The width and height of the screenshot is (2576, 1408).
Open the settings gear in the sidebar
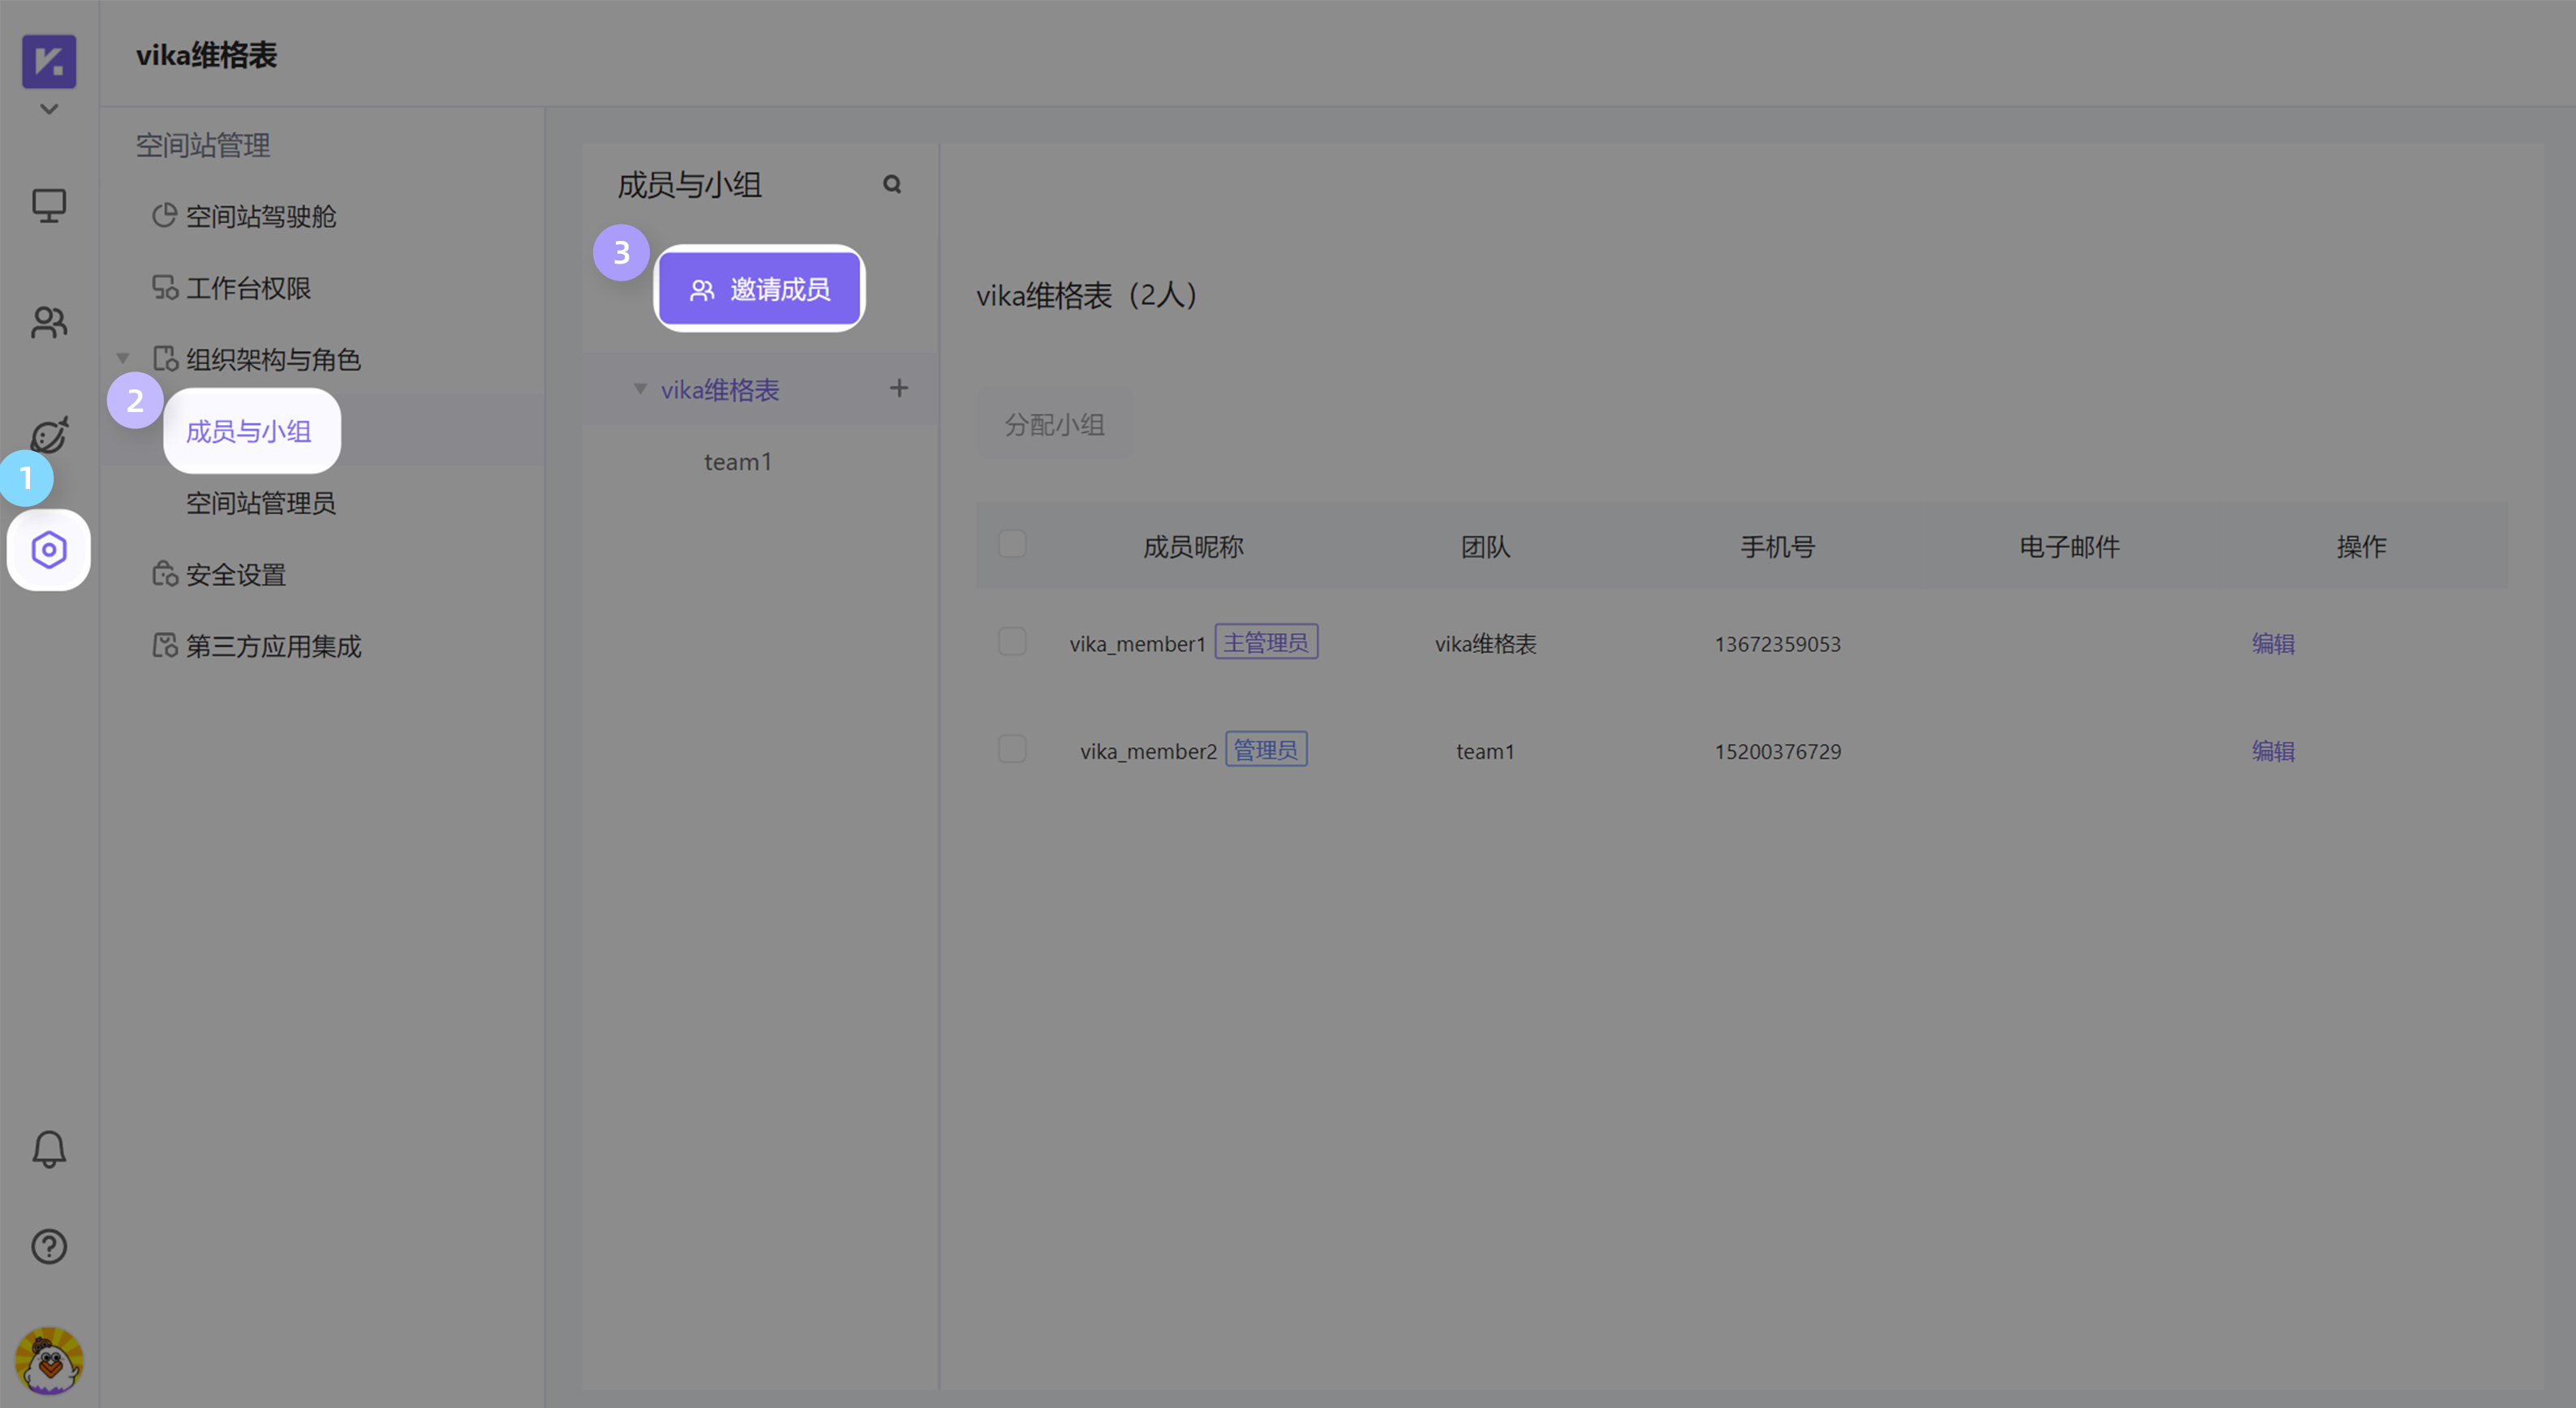coord(48,550)
